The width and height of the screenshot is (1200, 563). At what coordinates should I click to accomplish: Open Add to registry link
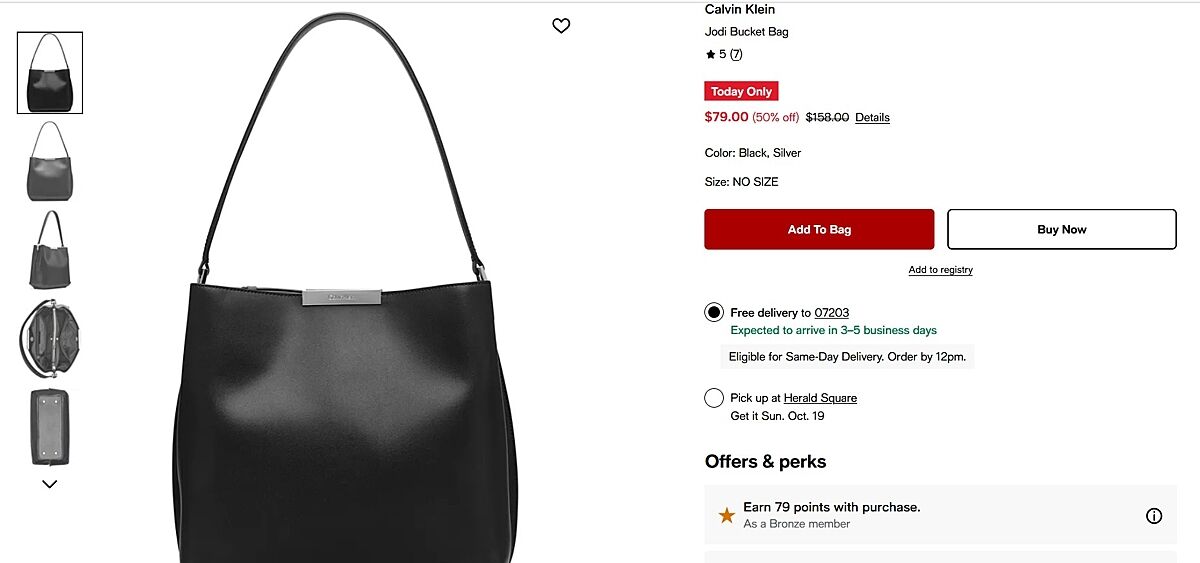click(x=940, y=270)
